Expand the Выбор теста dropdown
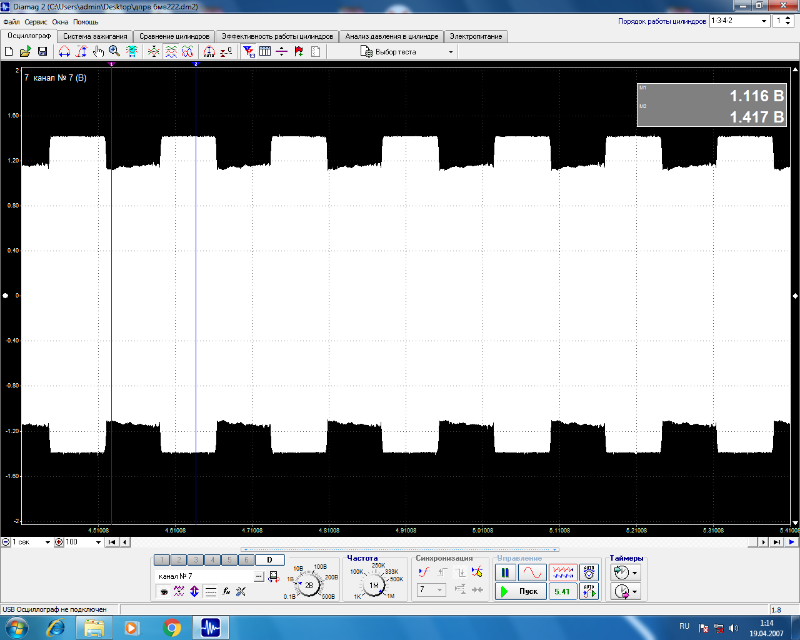Screen dimensions: 800x640 pyautogui.click(x=451, y=52)
